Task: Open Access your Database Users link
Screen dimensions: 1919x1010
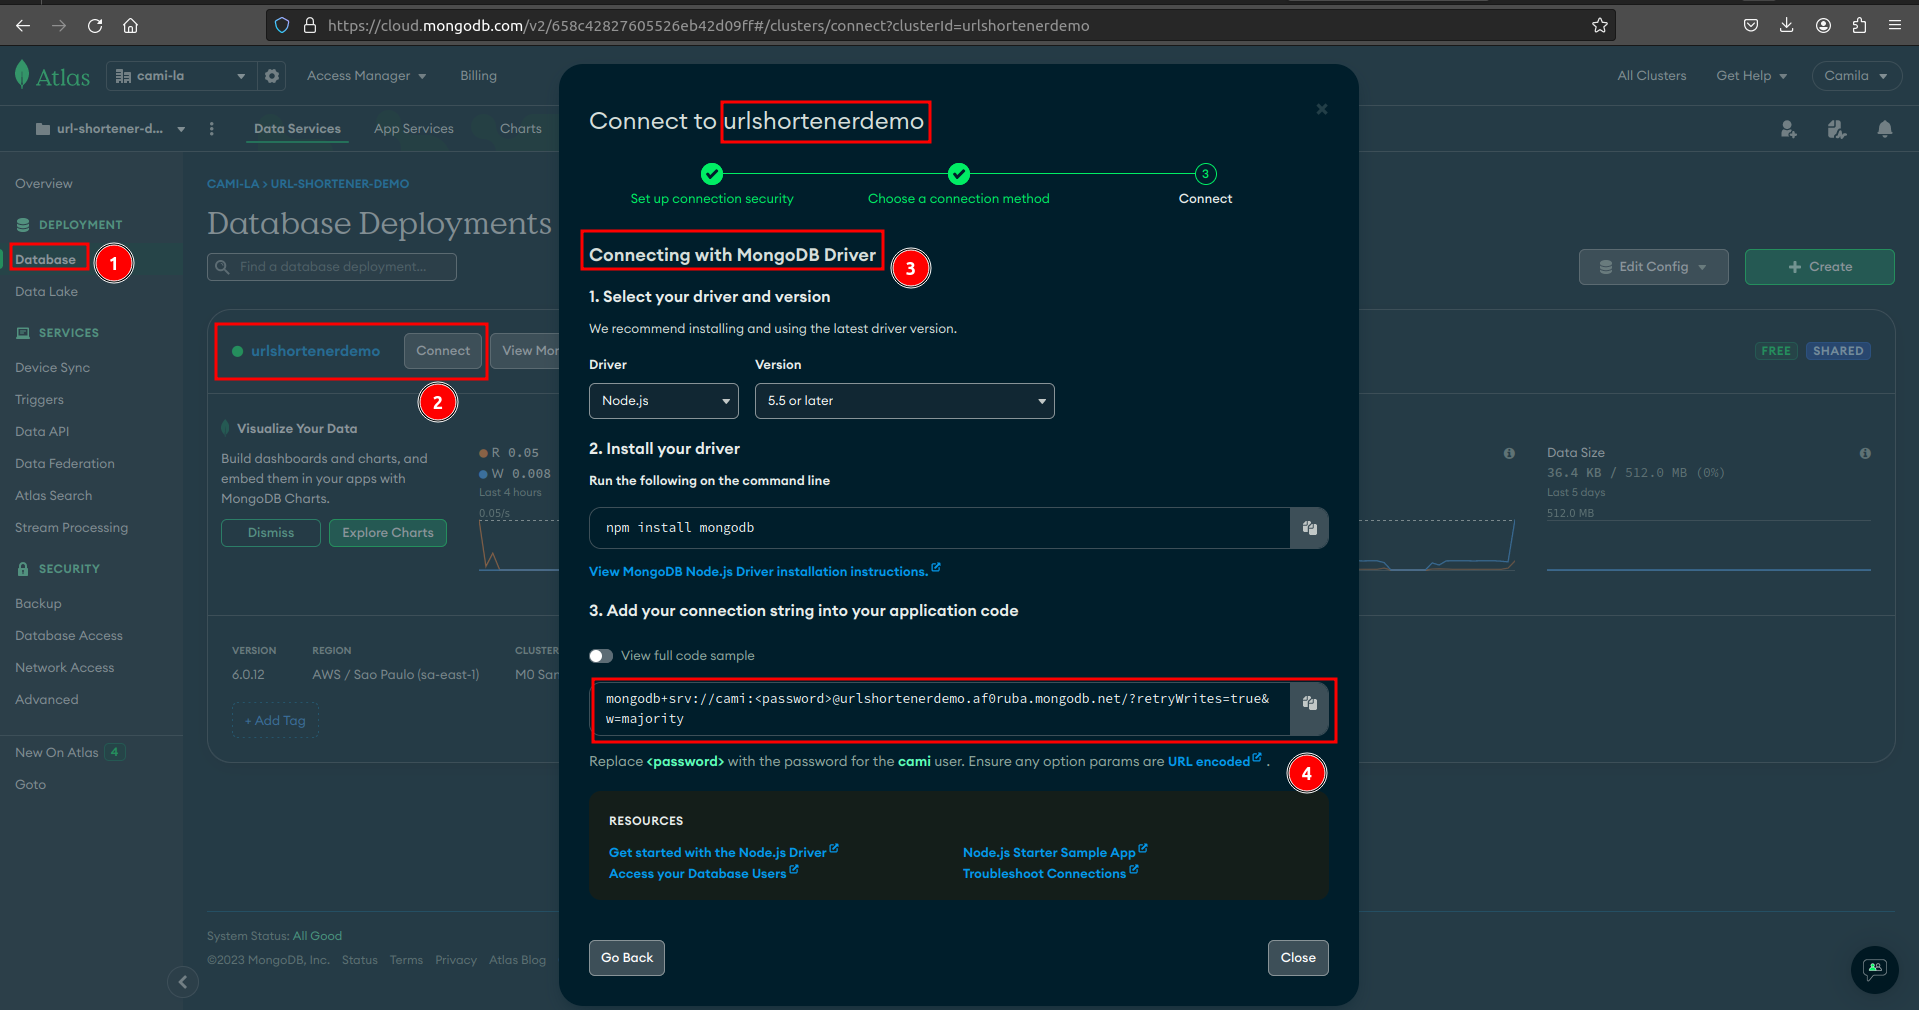Action: pyautogui.click(x=703, y=873)
